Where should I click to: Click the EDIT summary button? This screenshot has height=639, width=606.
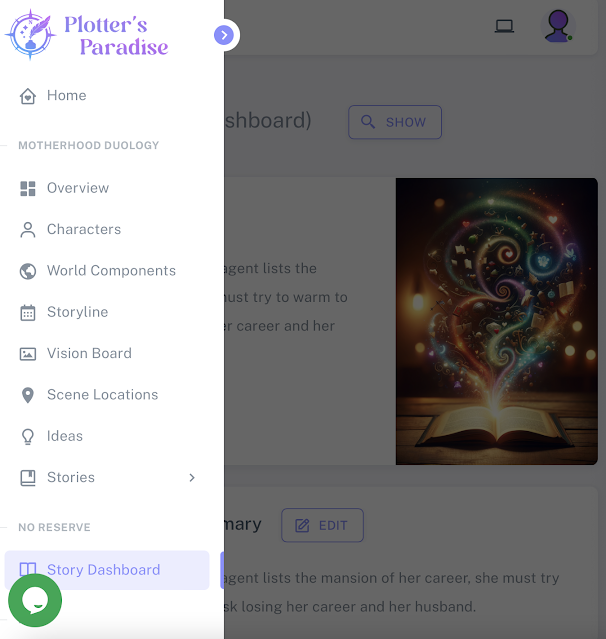[x=322, y=525]
